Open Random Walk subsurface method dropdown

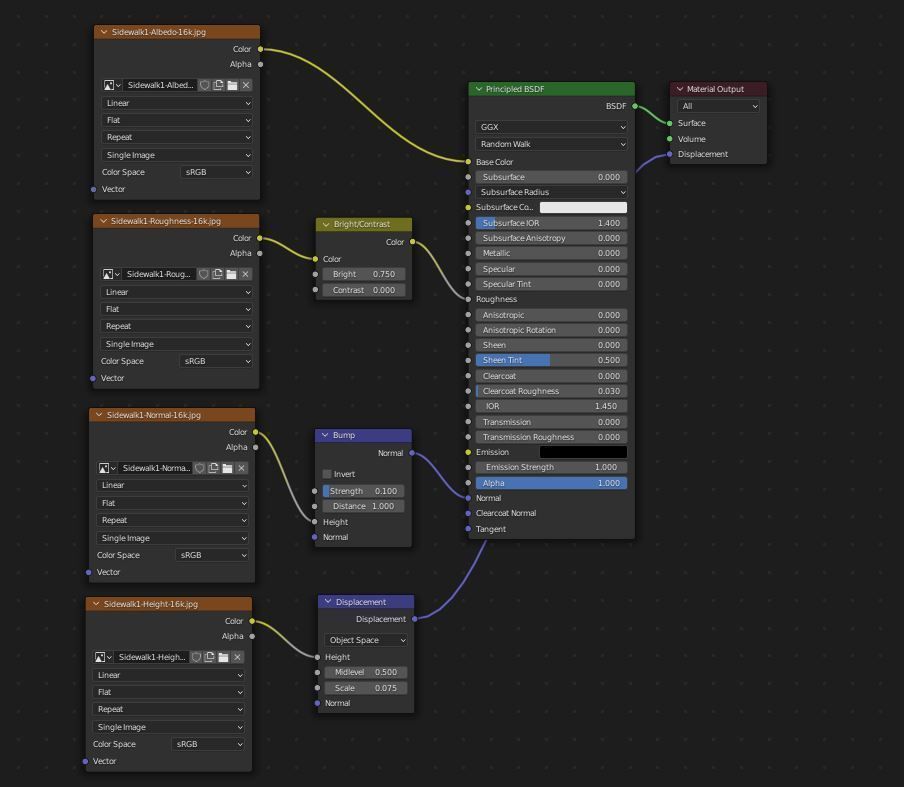(551, 144)
